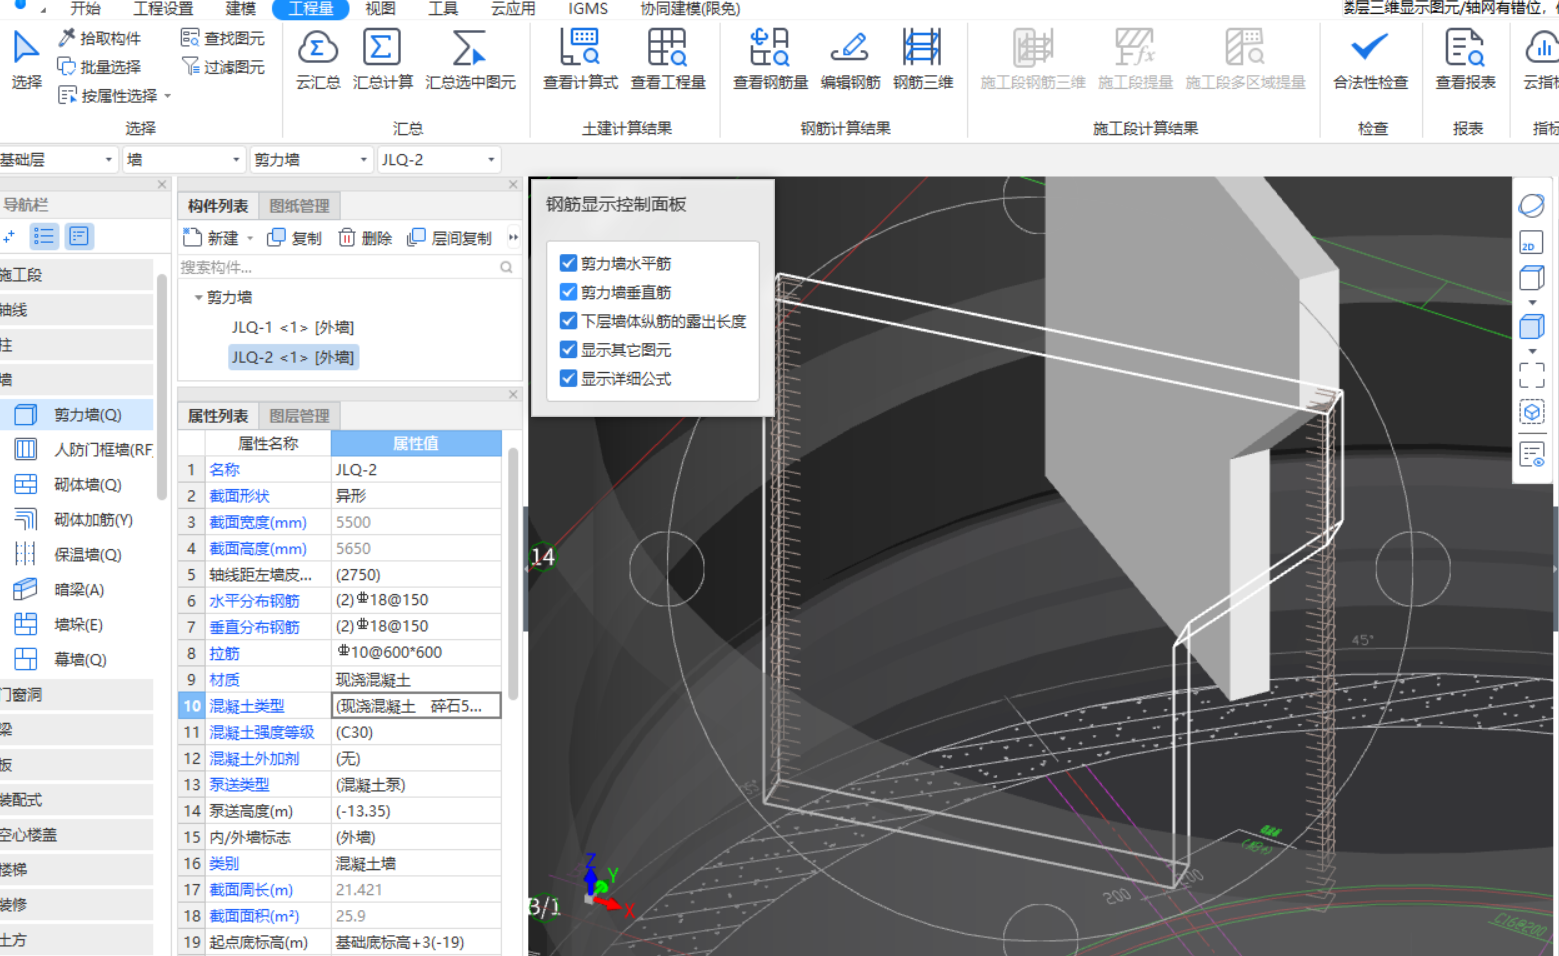Select 人防门框墙 in the navigation bar
The width and height of the screenshot is (1559, 956).
[x=82, y=450]
